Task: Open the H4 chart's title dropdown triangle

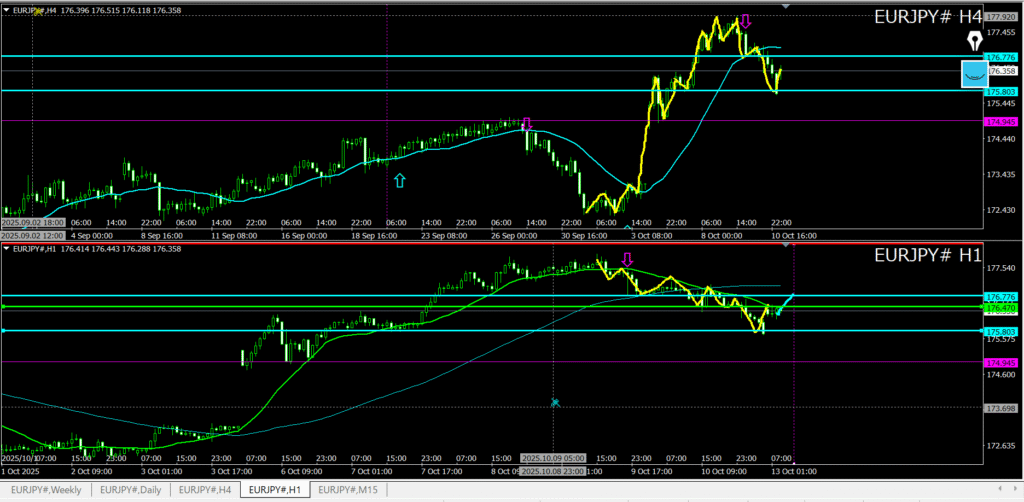Action: (6, 9)
